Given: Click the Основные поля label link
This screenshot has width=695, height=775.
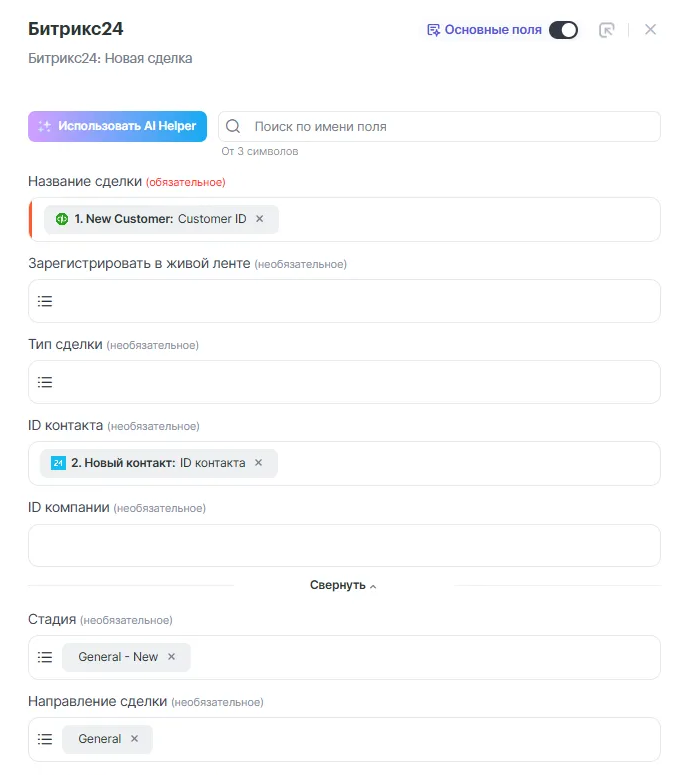Looking at the screenshot, I should 493,30.
